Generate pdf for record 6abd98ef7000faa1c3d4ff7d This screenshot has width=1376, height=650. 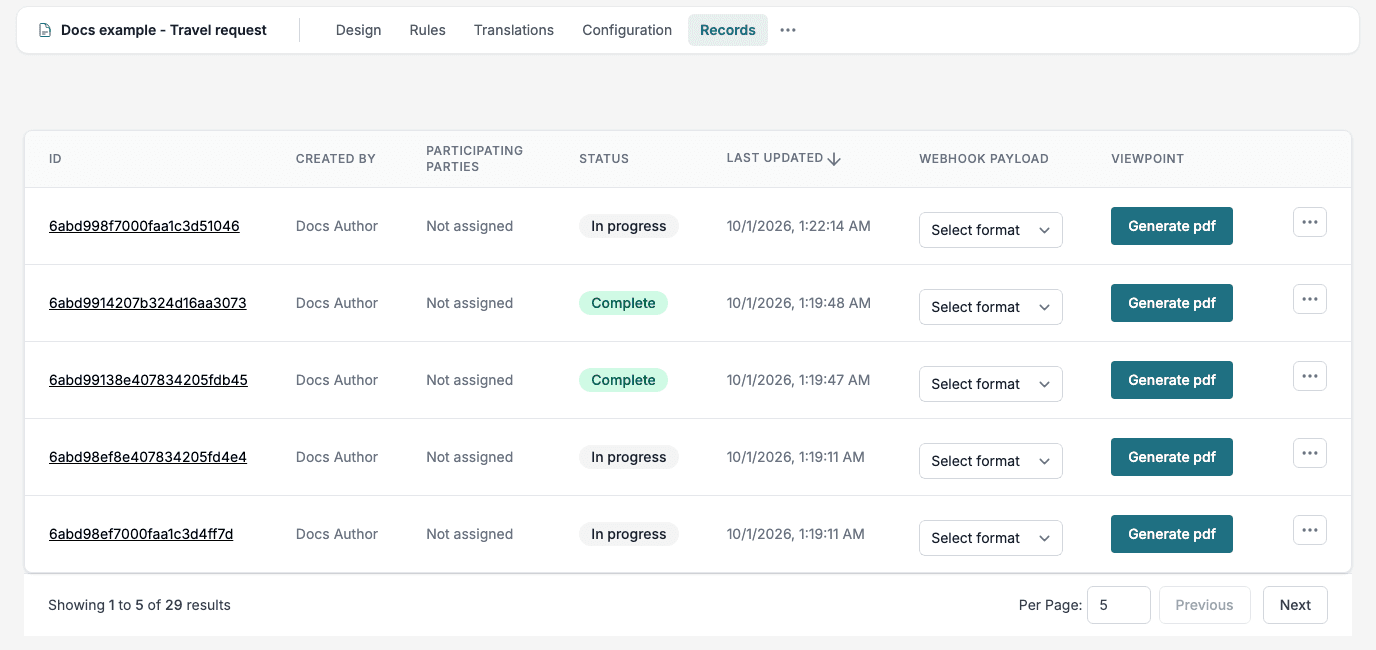coord(1172,534)
